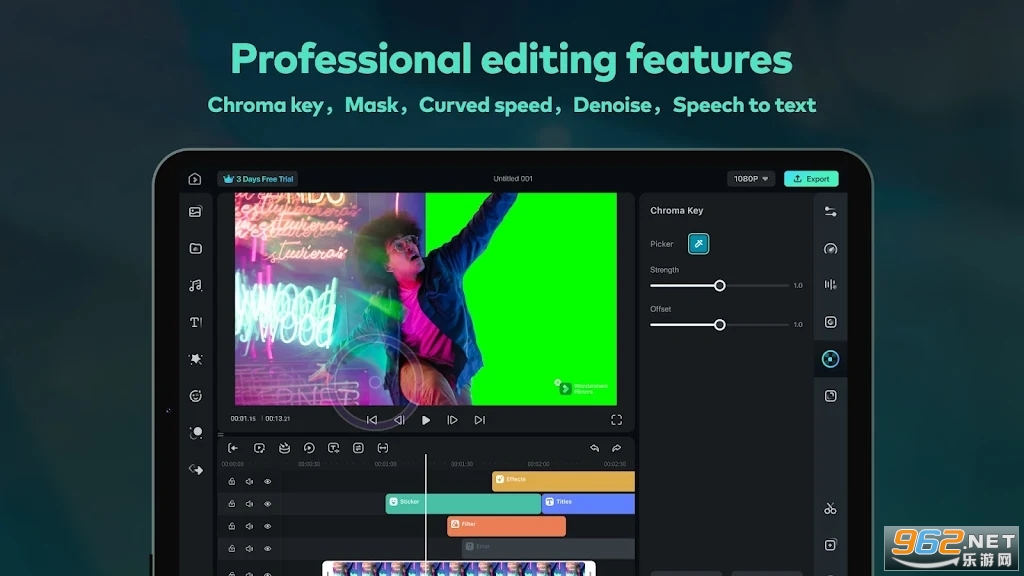Open the smiley sticker icon
Screen dimensions: 1024x576
click(195, 396)
